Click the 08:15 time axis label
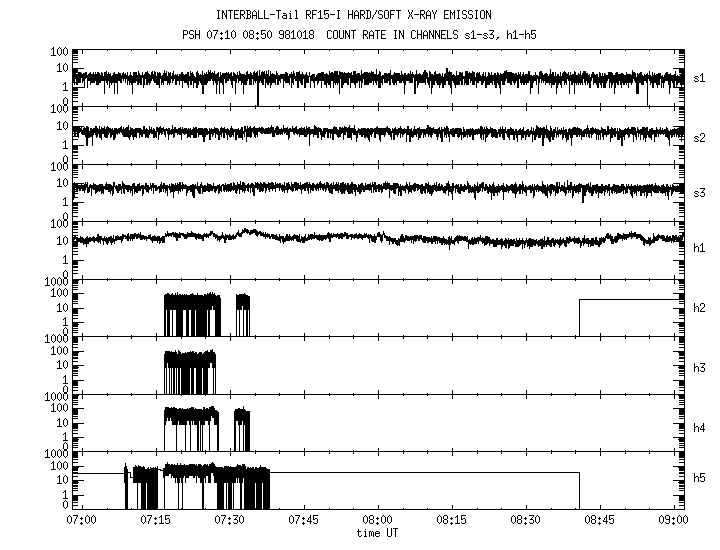Screen dimensions: 720x550 point(451,520)
